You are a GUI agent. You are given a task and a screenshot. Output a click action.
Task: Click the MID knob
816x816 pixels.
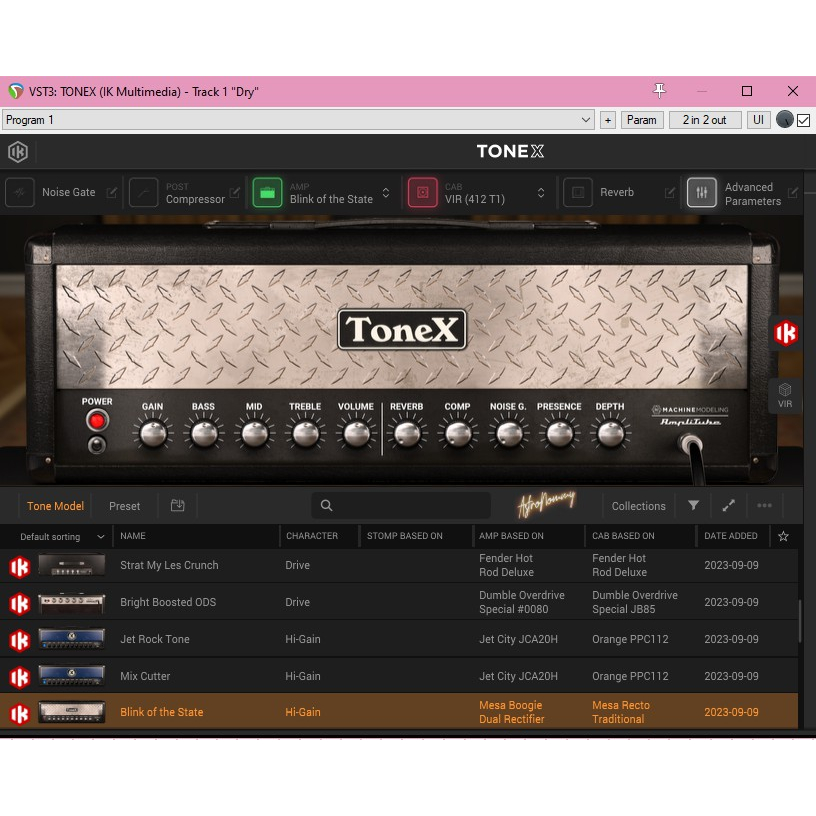point(254,434)
